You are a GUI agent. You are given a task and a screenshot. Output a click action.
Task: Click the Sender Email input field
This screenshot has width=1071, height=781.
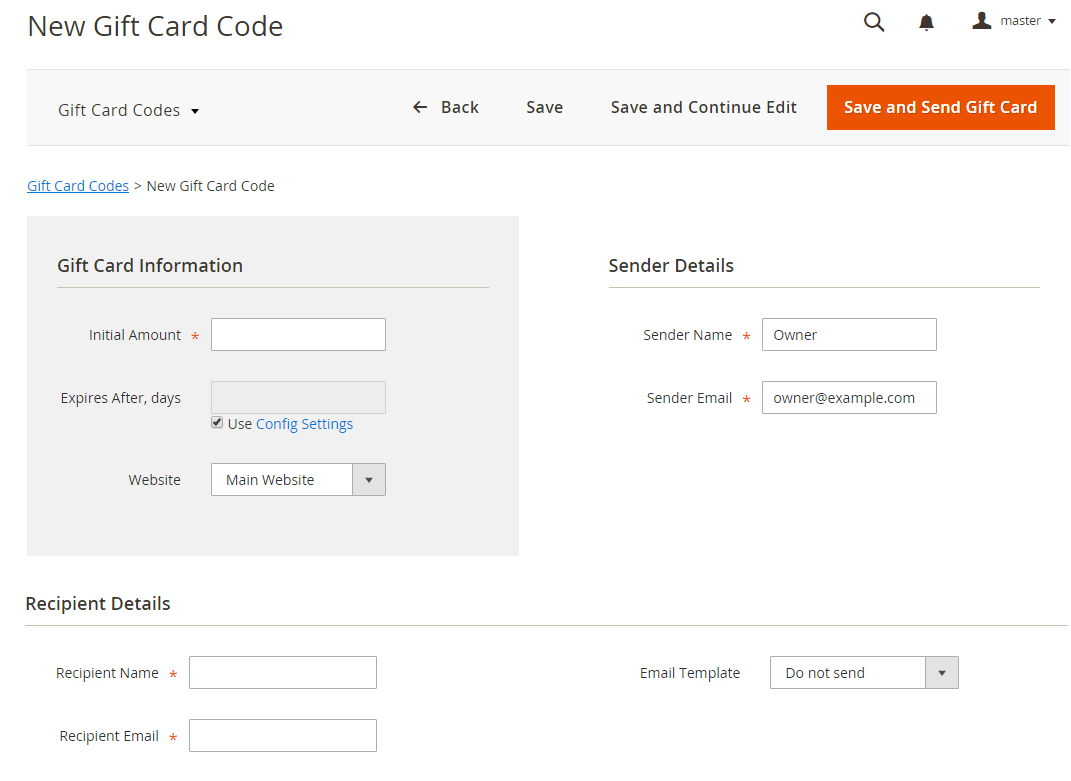point(849,398)
